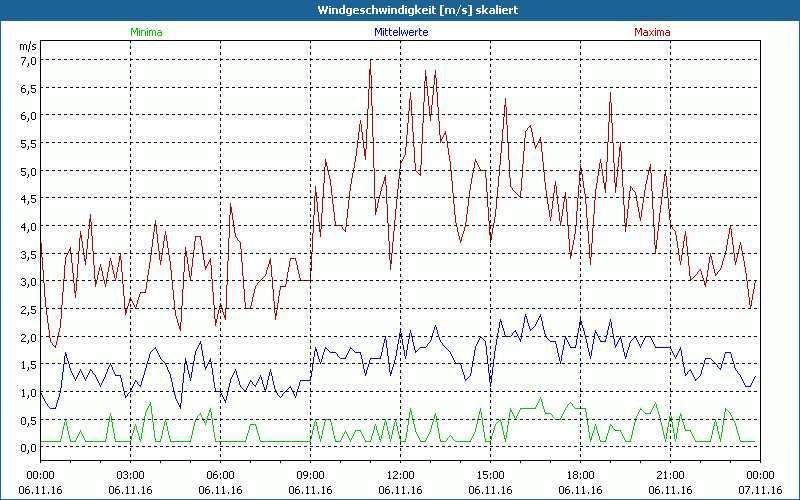Click the 15:00 time axis label

[x=490, y=475]
